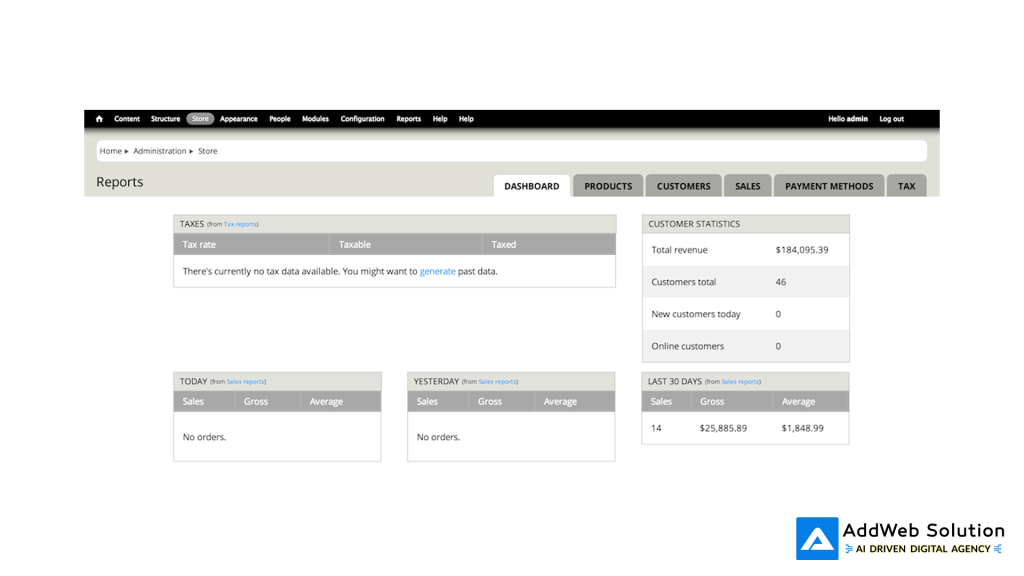Open the Configuration menu

(362, 118)
